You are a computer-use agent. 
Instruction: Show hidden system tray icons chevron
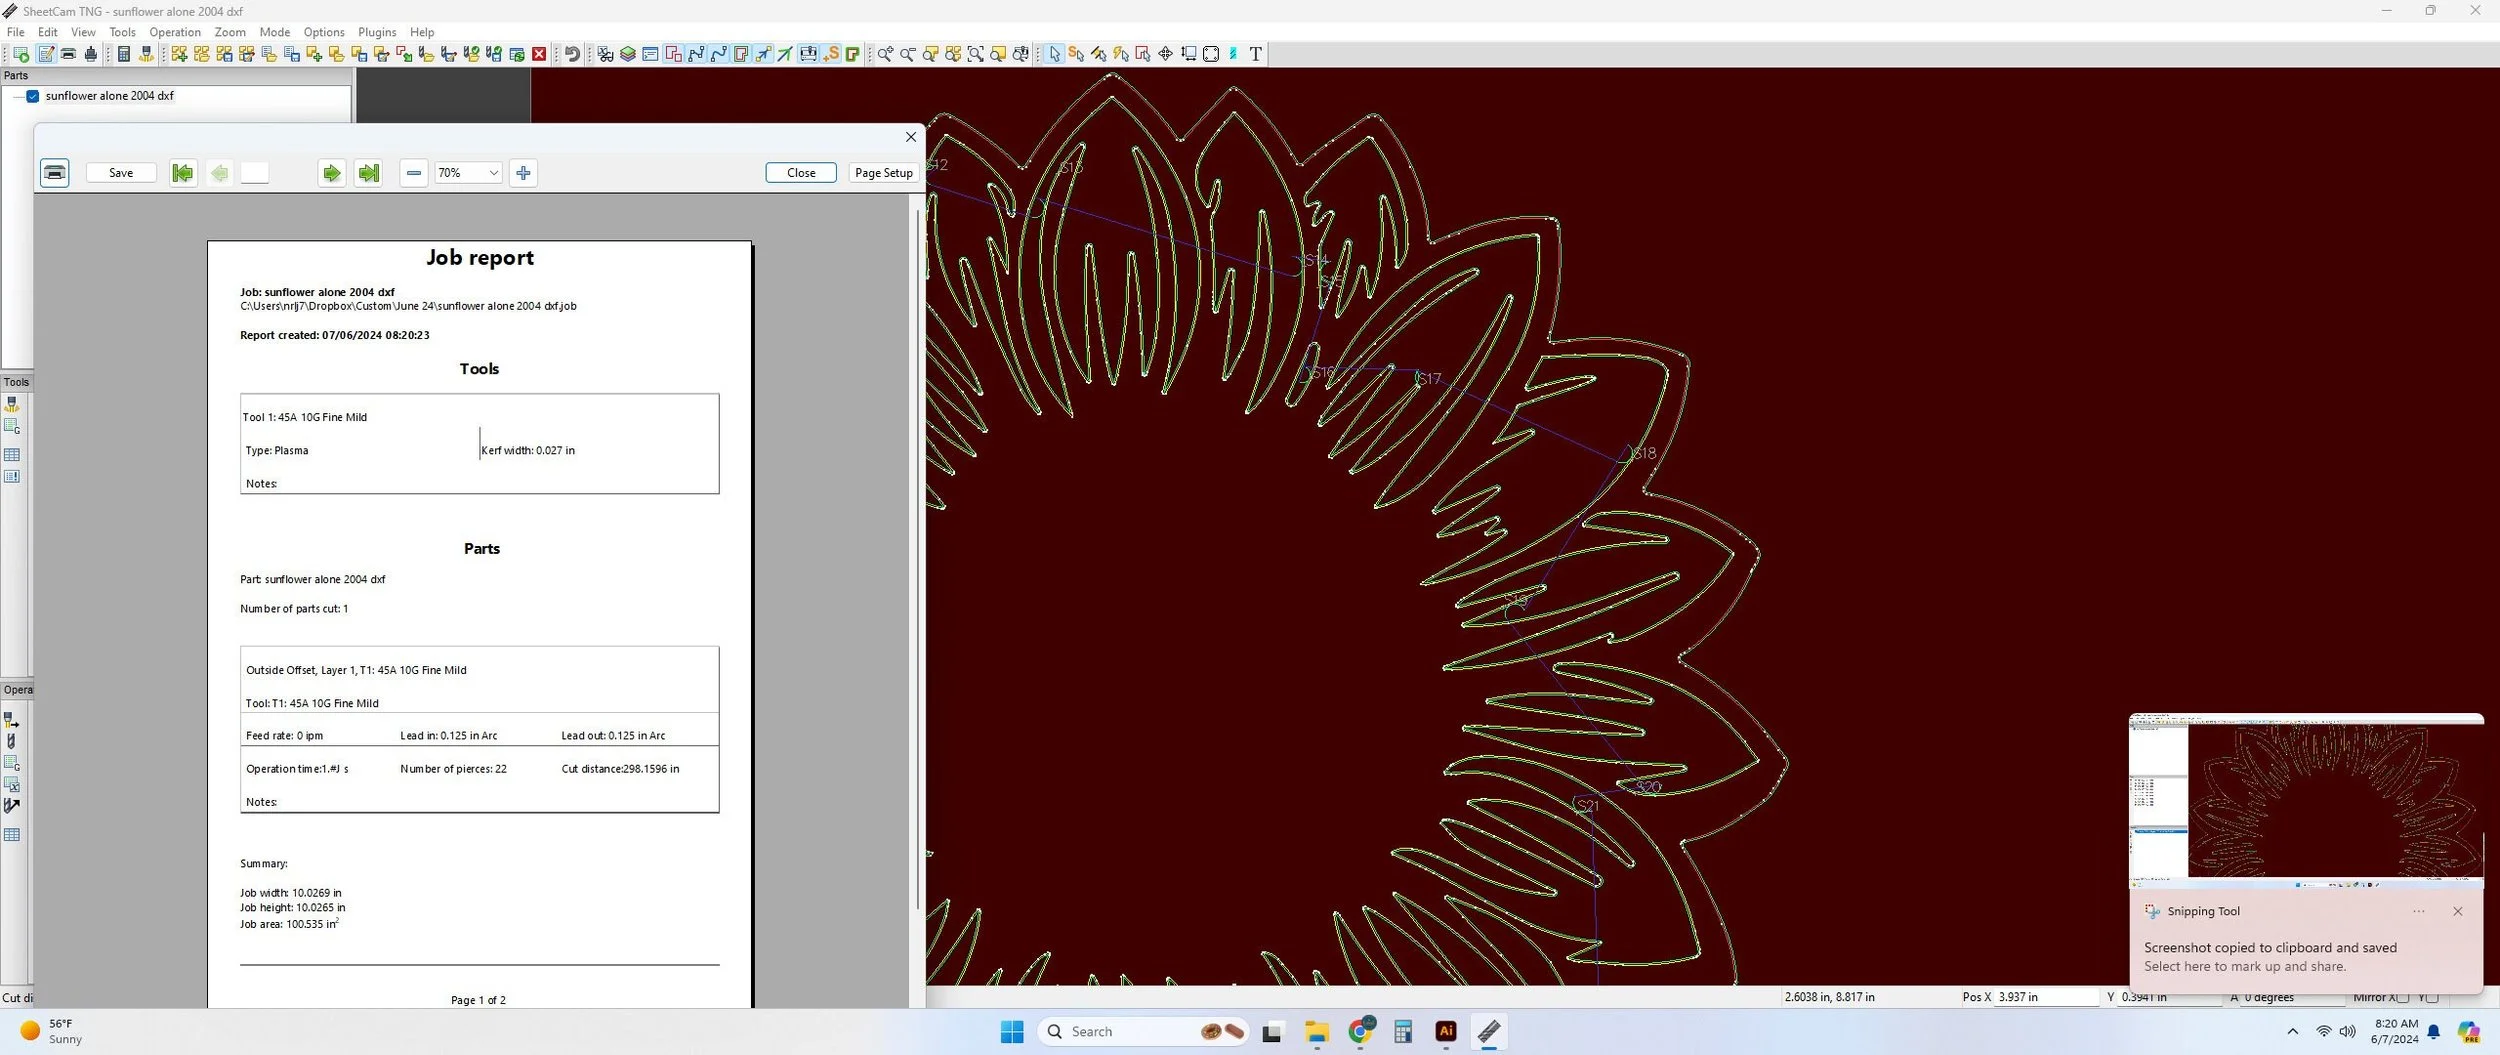click(2293, 1031)
